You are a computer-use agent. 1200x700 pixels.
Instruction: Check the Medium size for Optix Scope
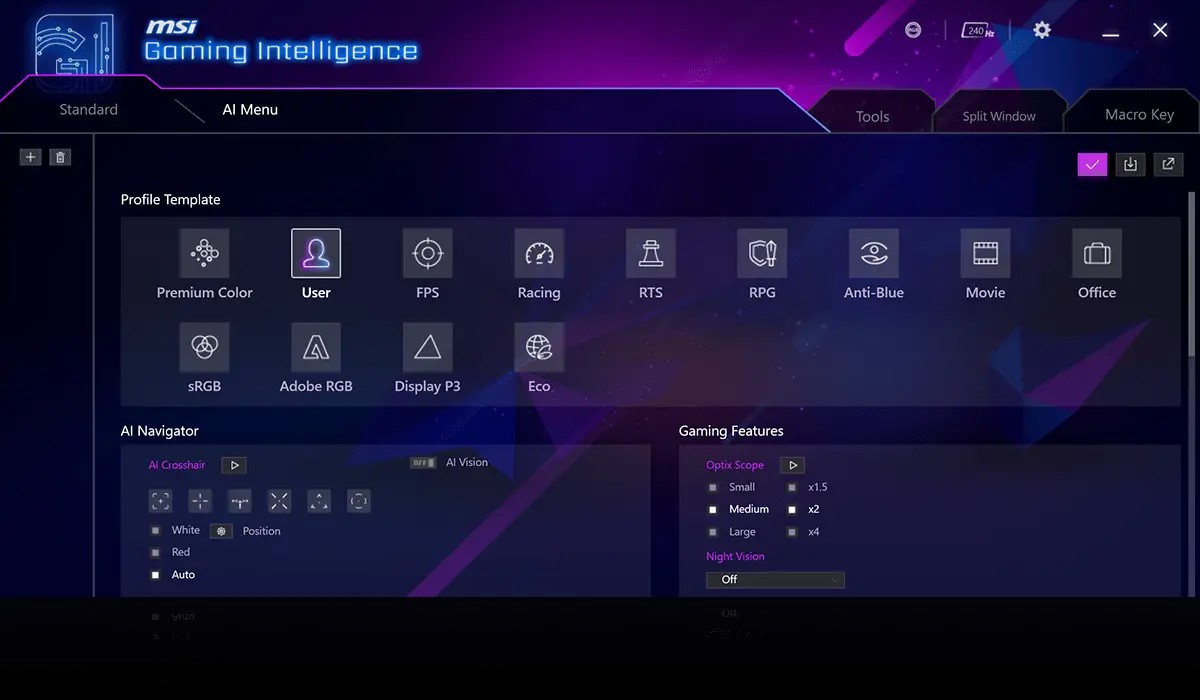coord(713,509)
